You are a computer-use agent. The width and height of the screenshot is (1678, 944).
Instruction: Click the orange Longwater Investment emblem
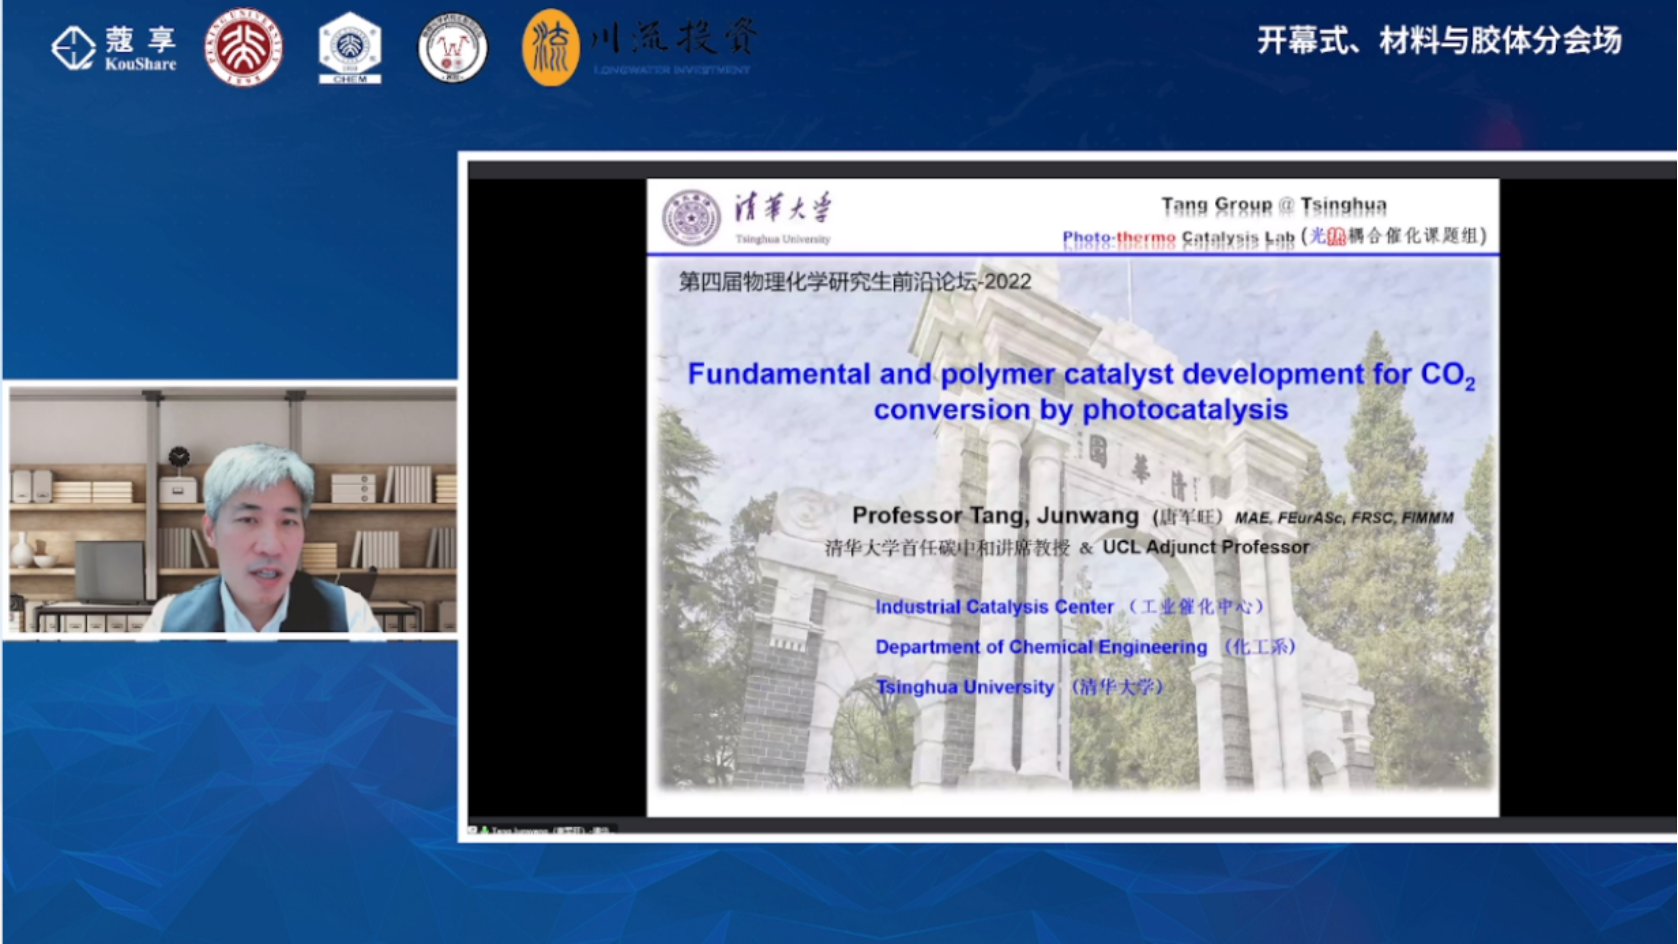click(x=550, y=47)
